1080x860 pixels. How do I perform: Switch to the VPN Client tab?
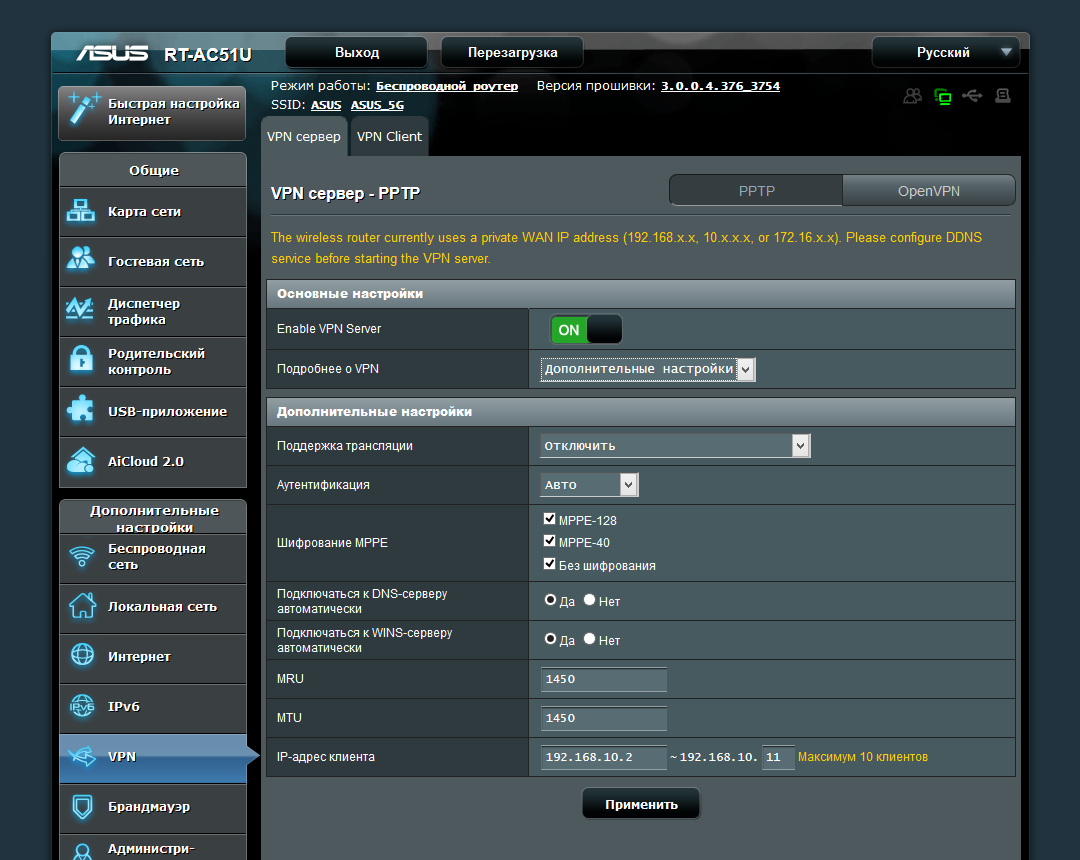[x=389, y=136]
